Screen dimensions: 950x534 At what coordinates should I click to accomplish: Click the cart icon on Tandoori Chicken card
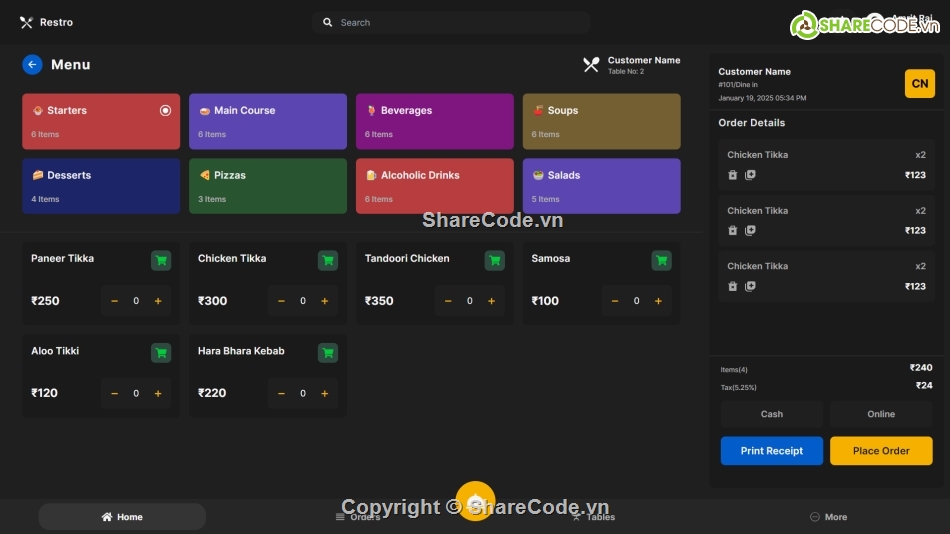tap(494, 260)
